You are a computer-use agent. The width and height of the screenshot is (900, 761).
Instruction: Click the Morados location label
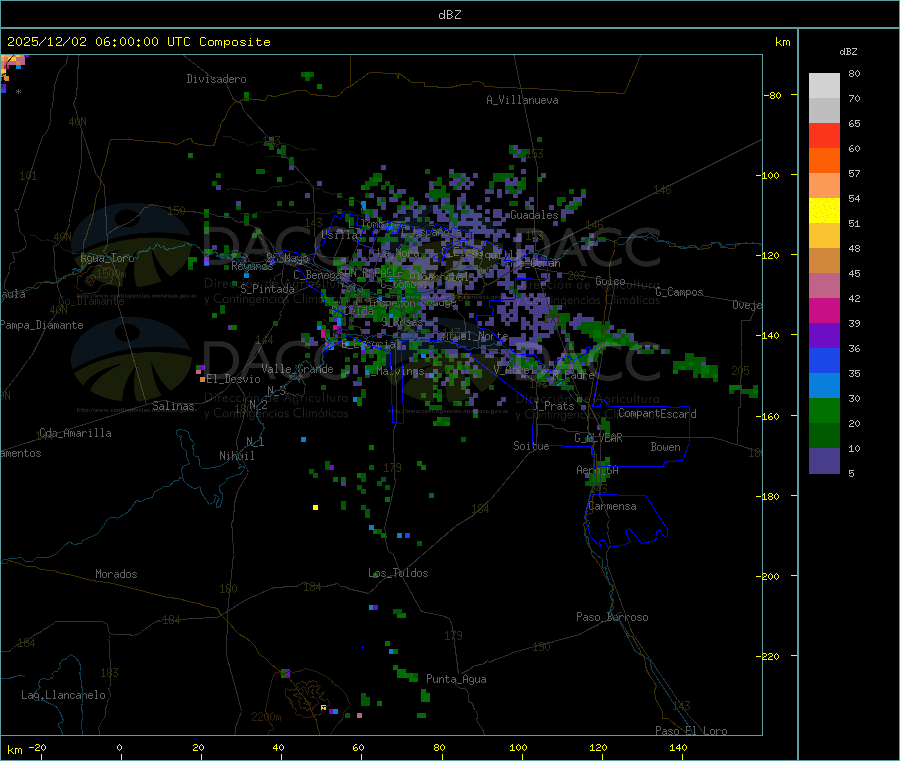116,574
